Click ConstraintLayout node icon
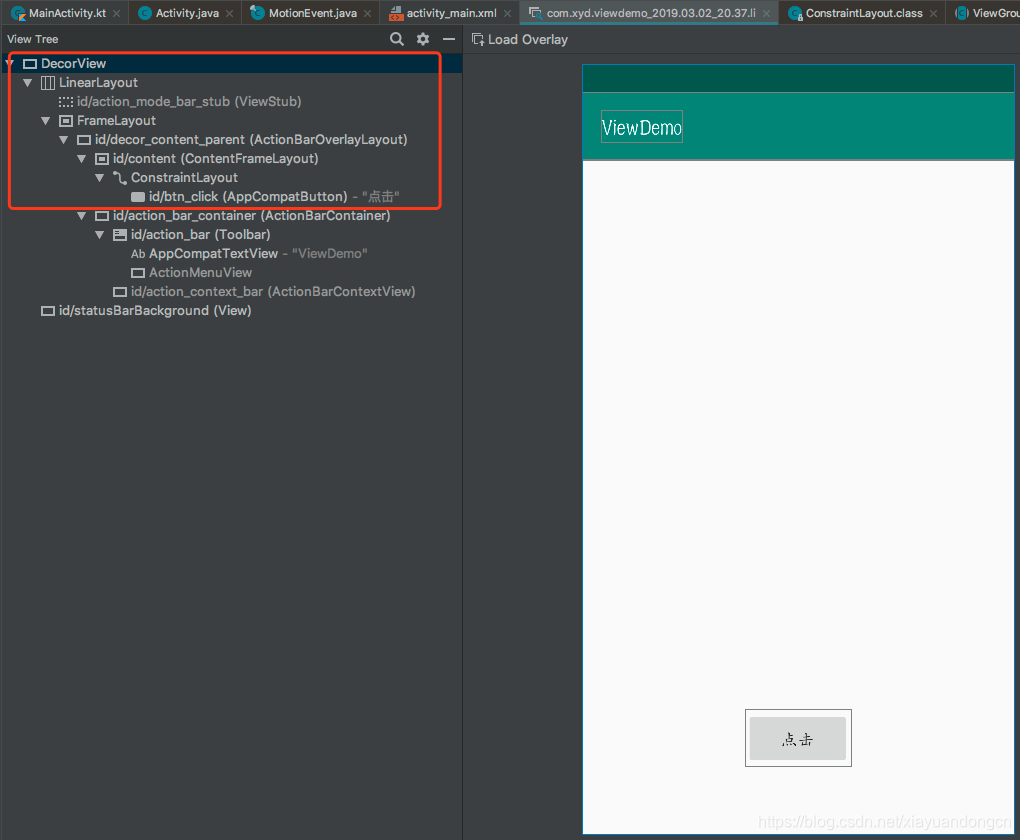This screenshot has width=1020, height=840. point(120,178)
